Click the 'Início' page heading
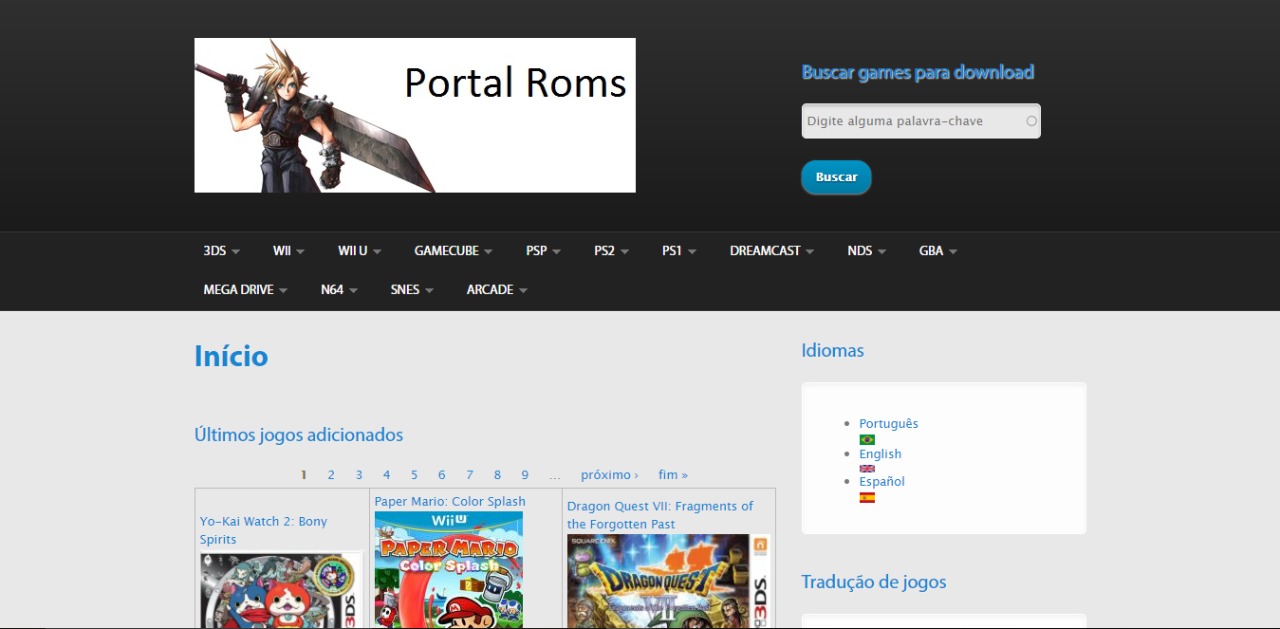The width and height of the screenshot is (1280, 629). pos(231,357)
